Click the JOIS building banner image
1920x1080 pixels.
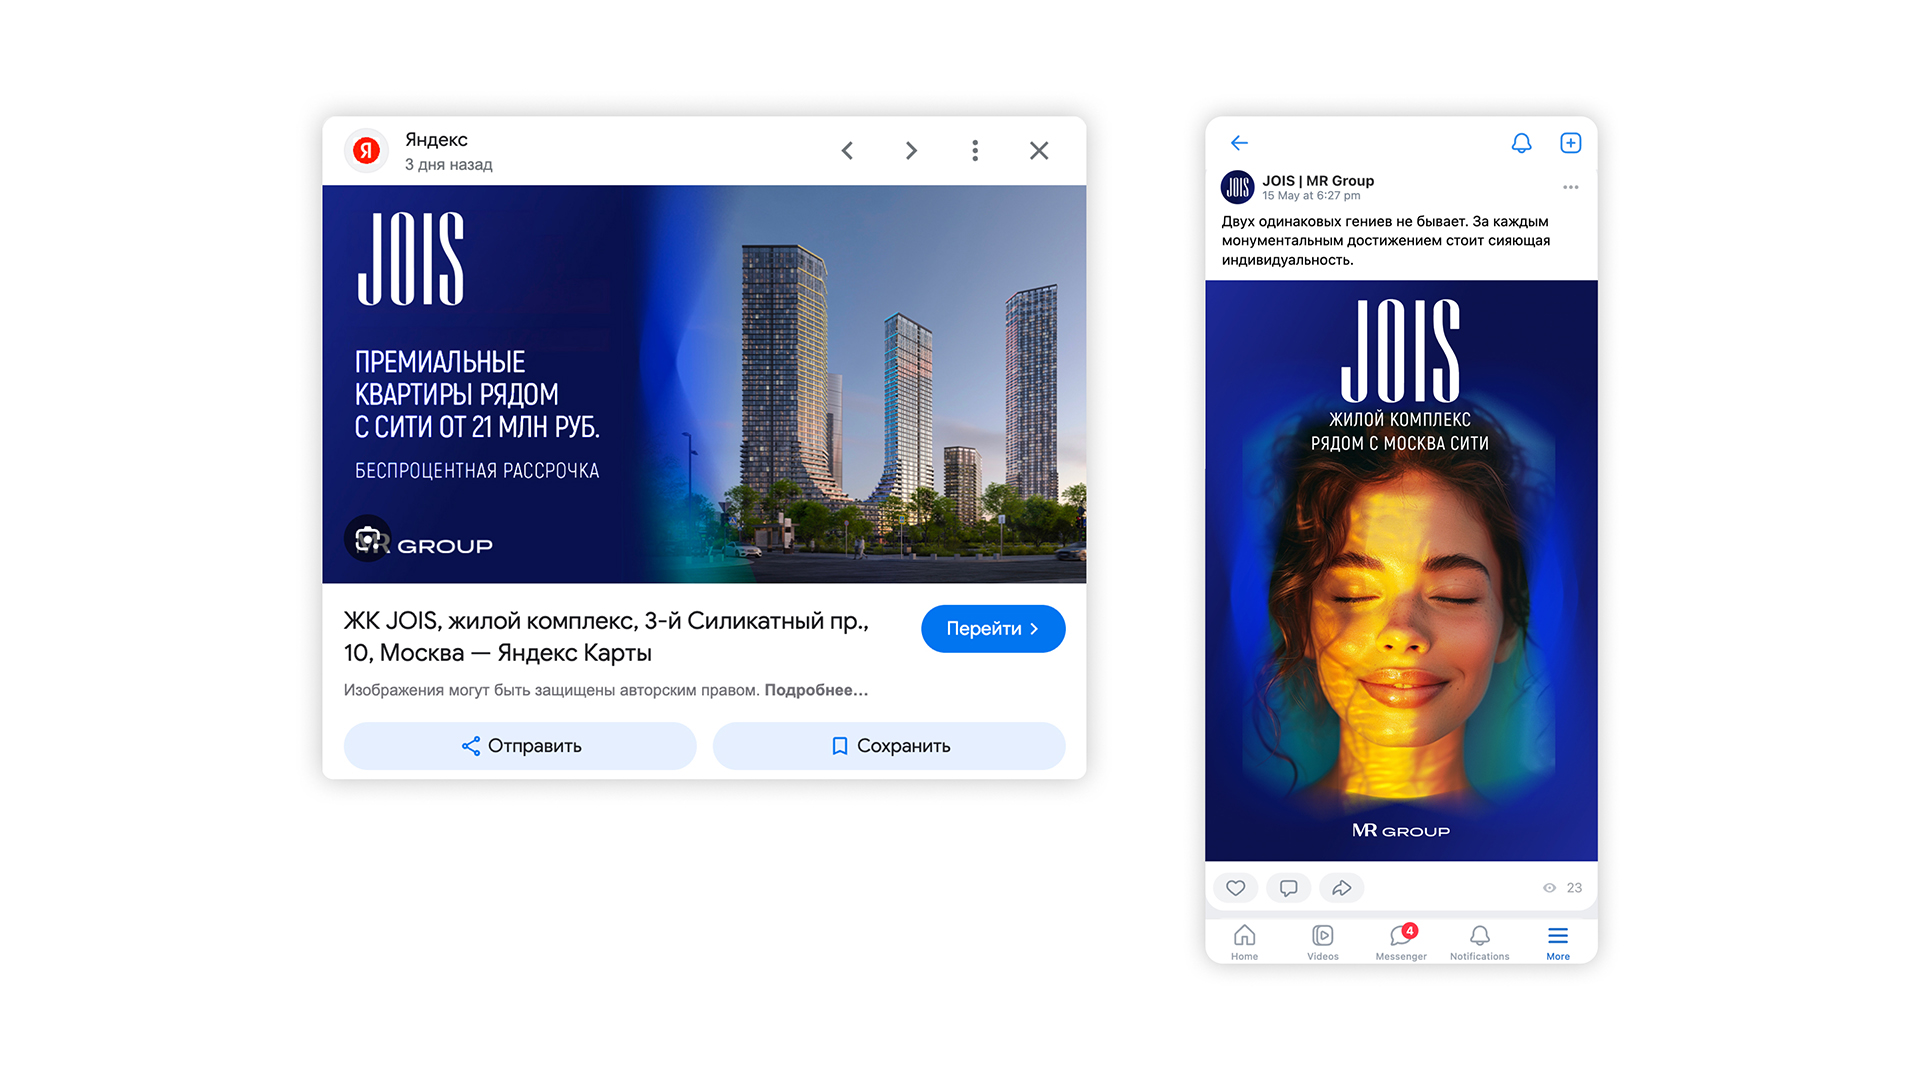point(704,384)
